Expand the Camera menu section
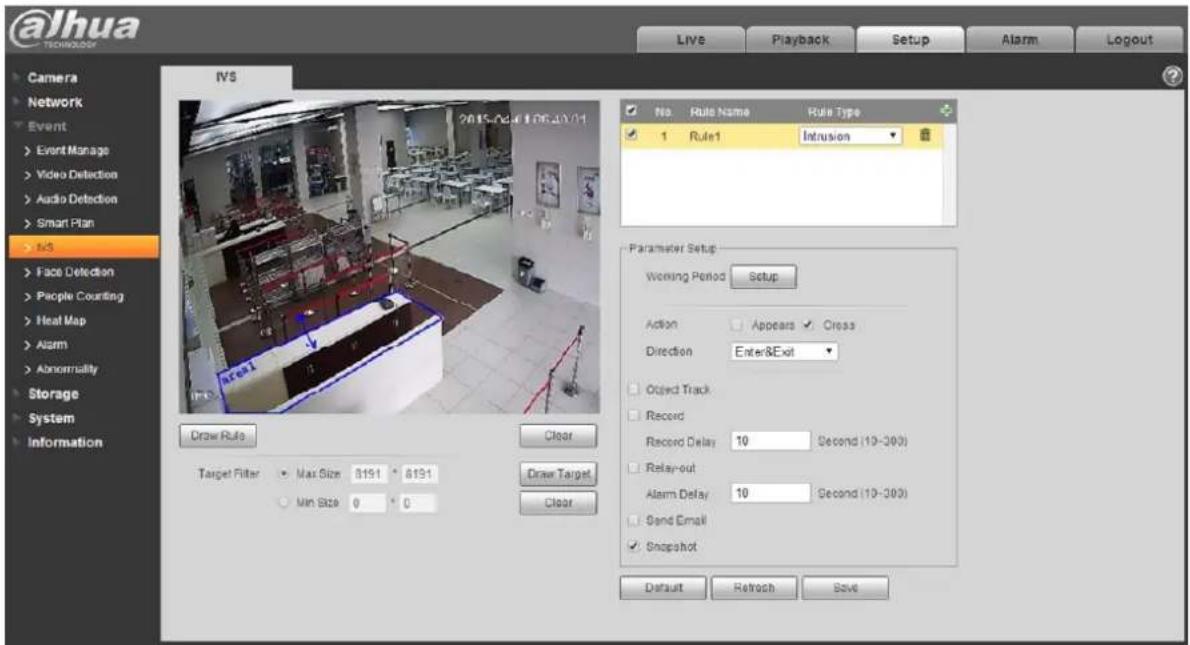 [52, 77]
